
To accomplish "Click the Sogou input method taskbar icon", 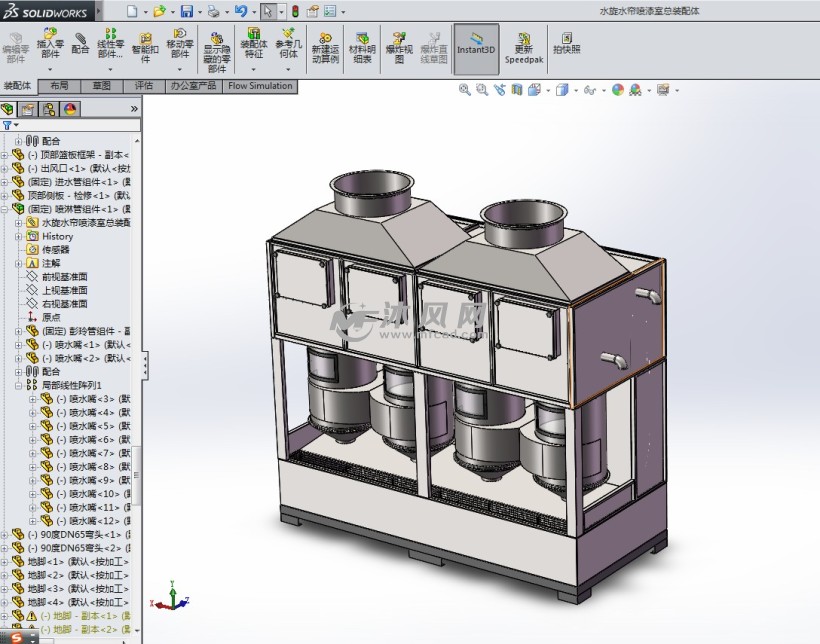I will coord(17,637).
